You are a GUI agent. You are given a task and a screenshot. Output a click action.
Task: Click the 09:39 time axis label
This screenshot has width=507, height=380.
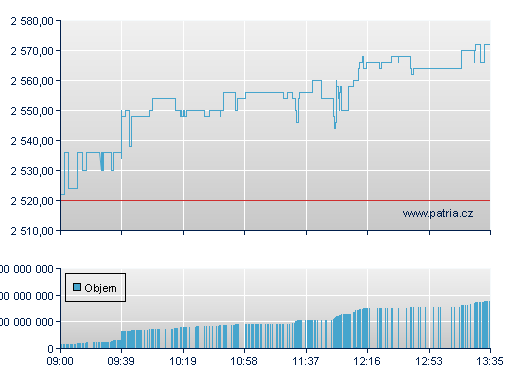(x=121, y=361)
